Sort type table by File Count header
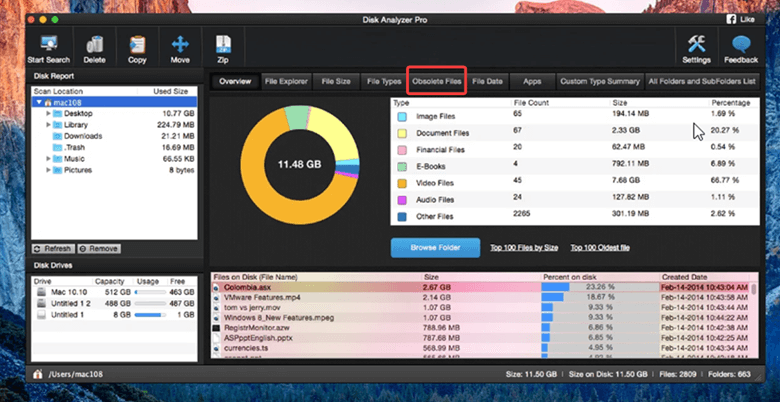780x402 pixels. pos(560,103)
